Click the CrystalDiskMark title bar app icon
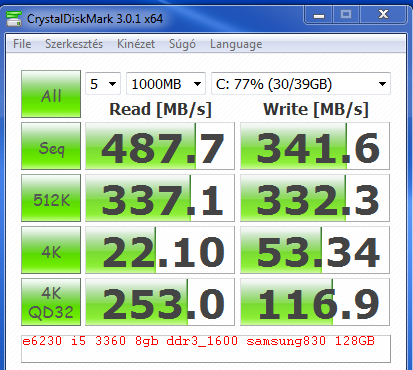Image resolution: width=413 pixels, height=370 pixels. (x=14, y=19)
